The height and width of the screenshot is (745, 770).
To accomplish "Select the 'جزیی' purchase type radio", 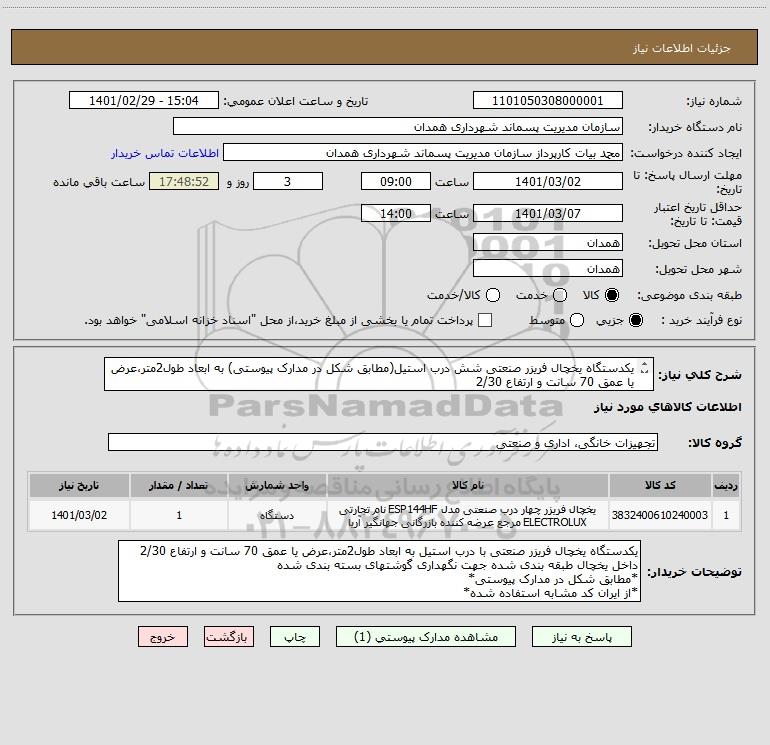I will [x=636, y=320].
